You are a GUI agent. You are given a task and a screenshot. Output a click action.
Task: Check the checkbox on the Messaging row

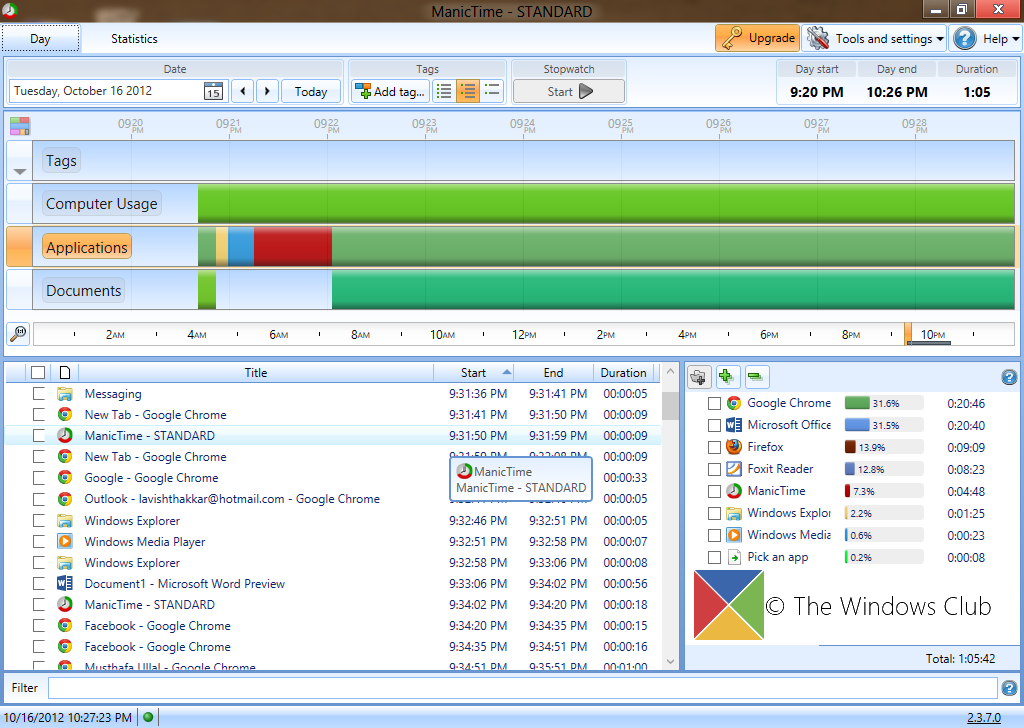38,394
